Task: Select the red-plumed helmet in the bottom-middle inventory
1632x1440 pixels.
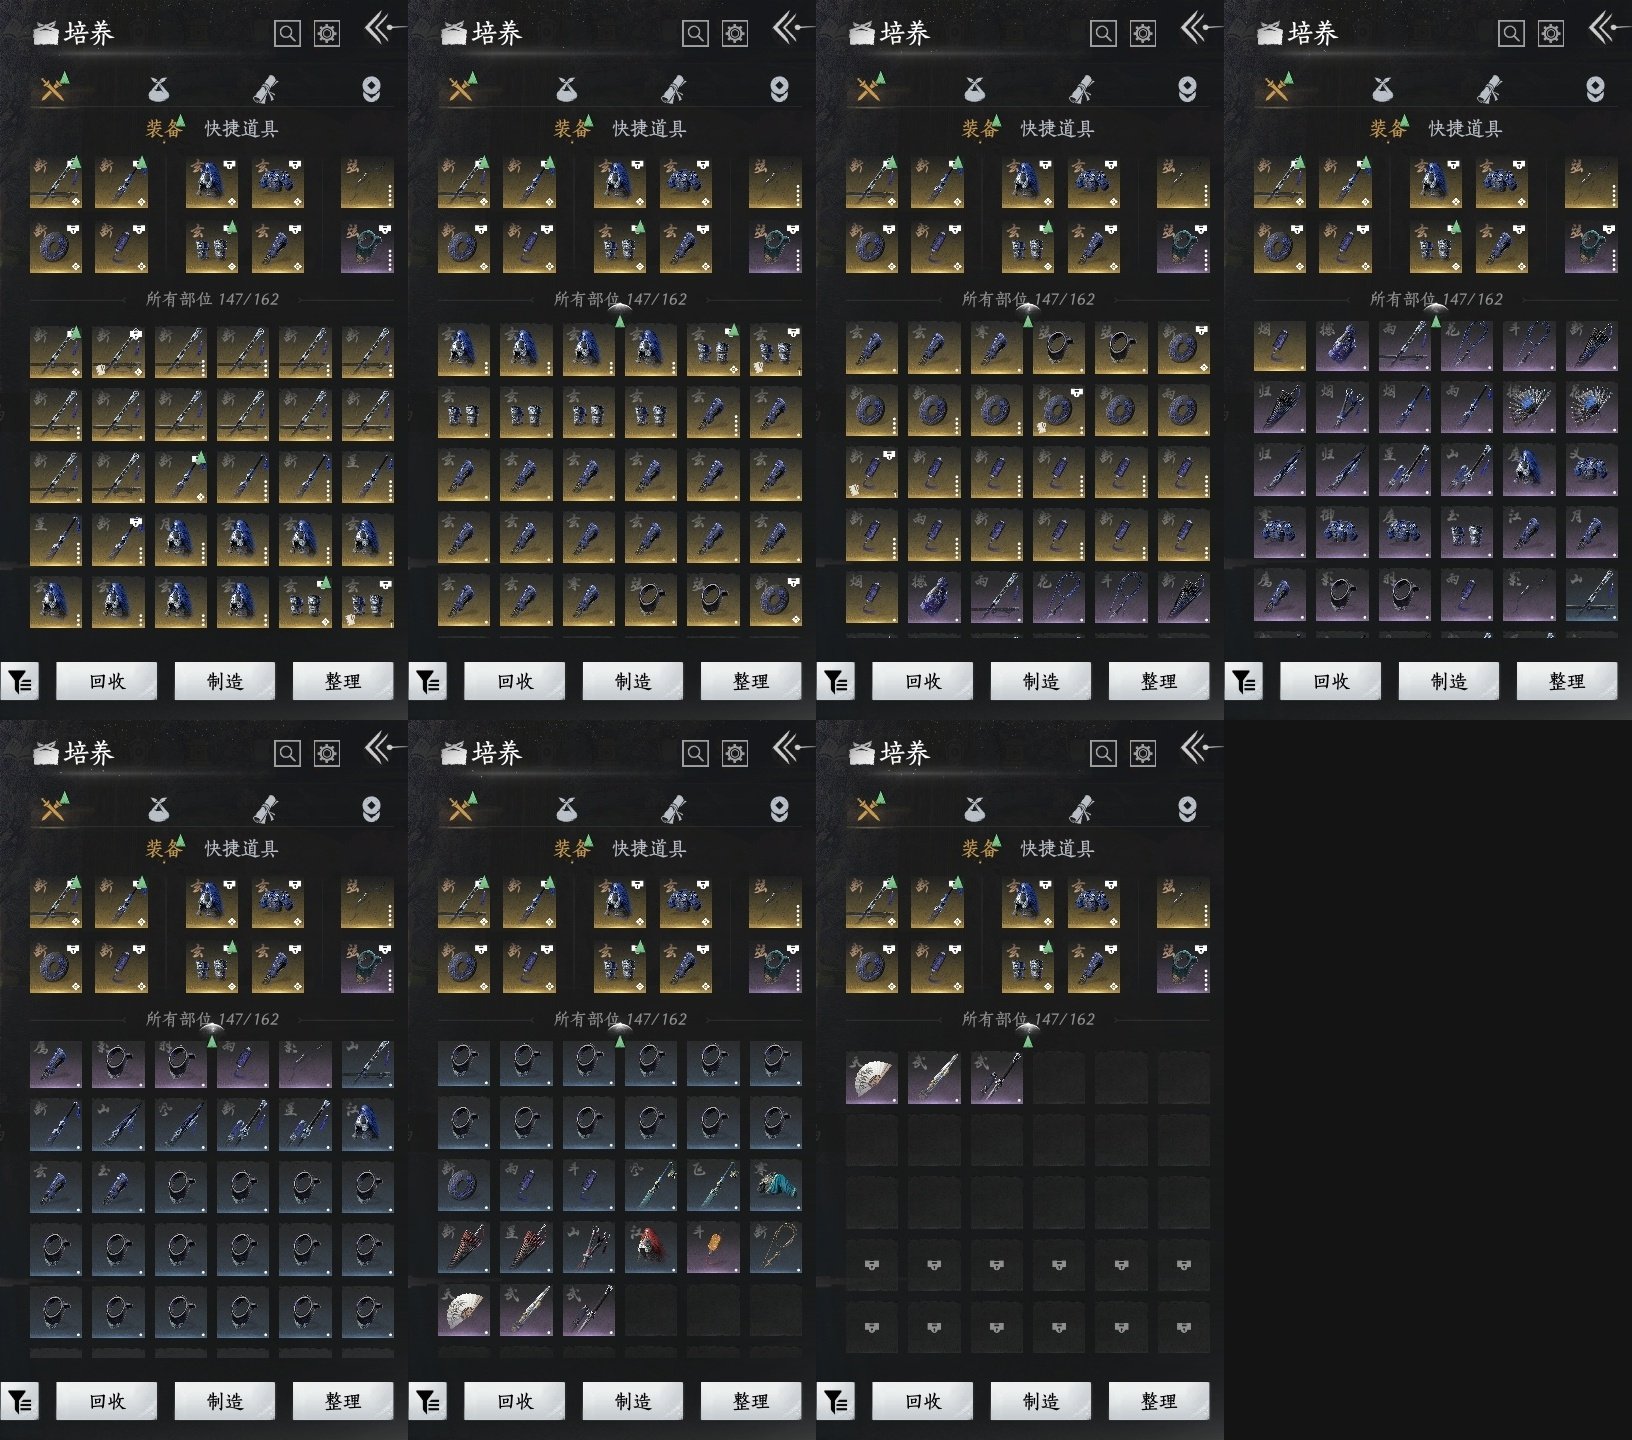Action: 650,1248
